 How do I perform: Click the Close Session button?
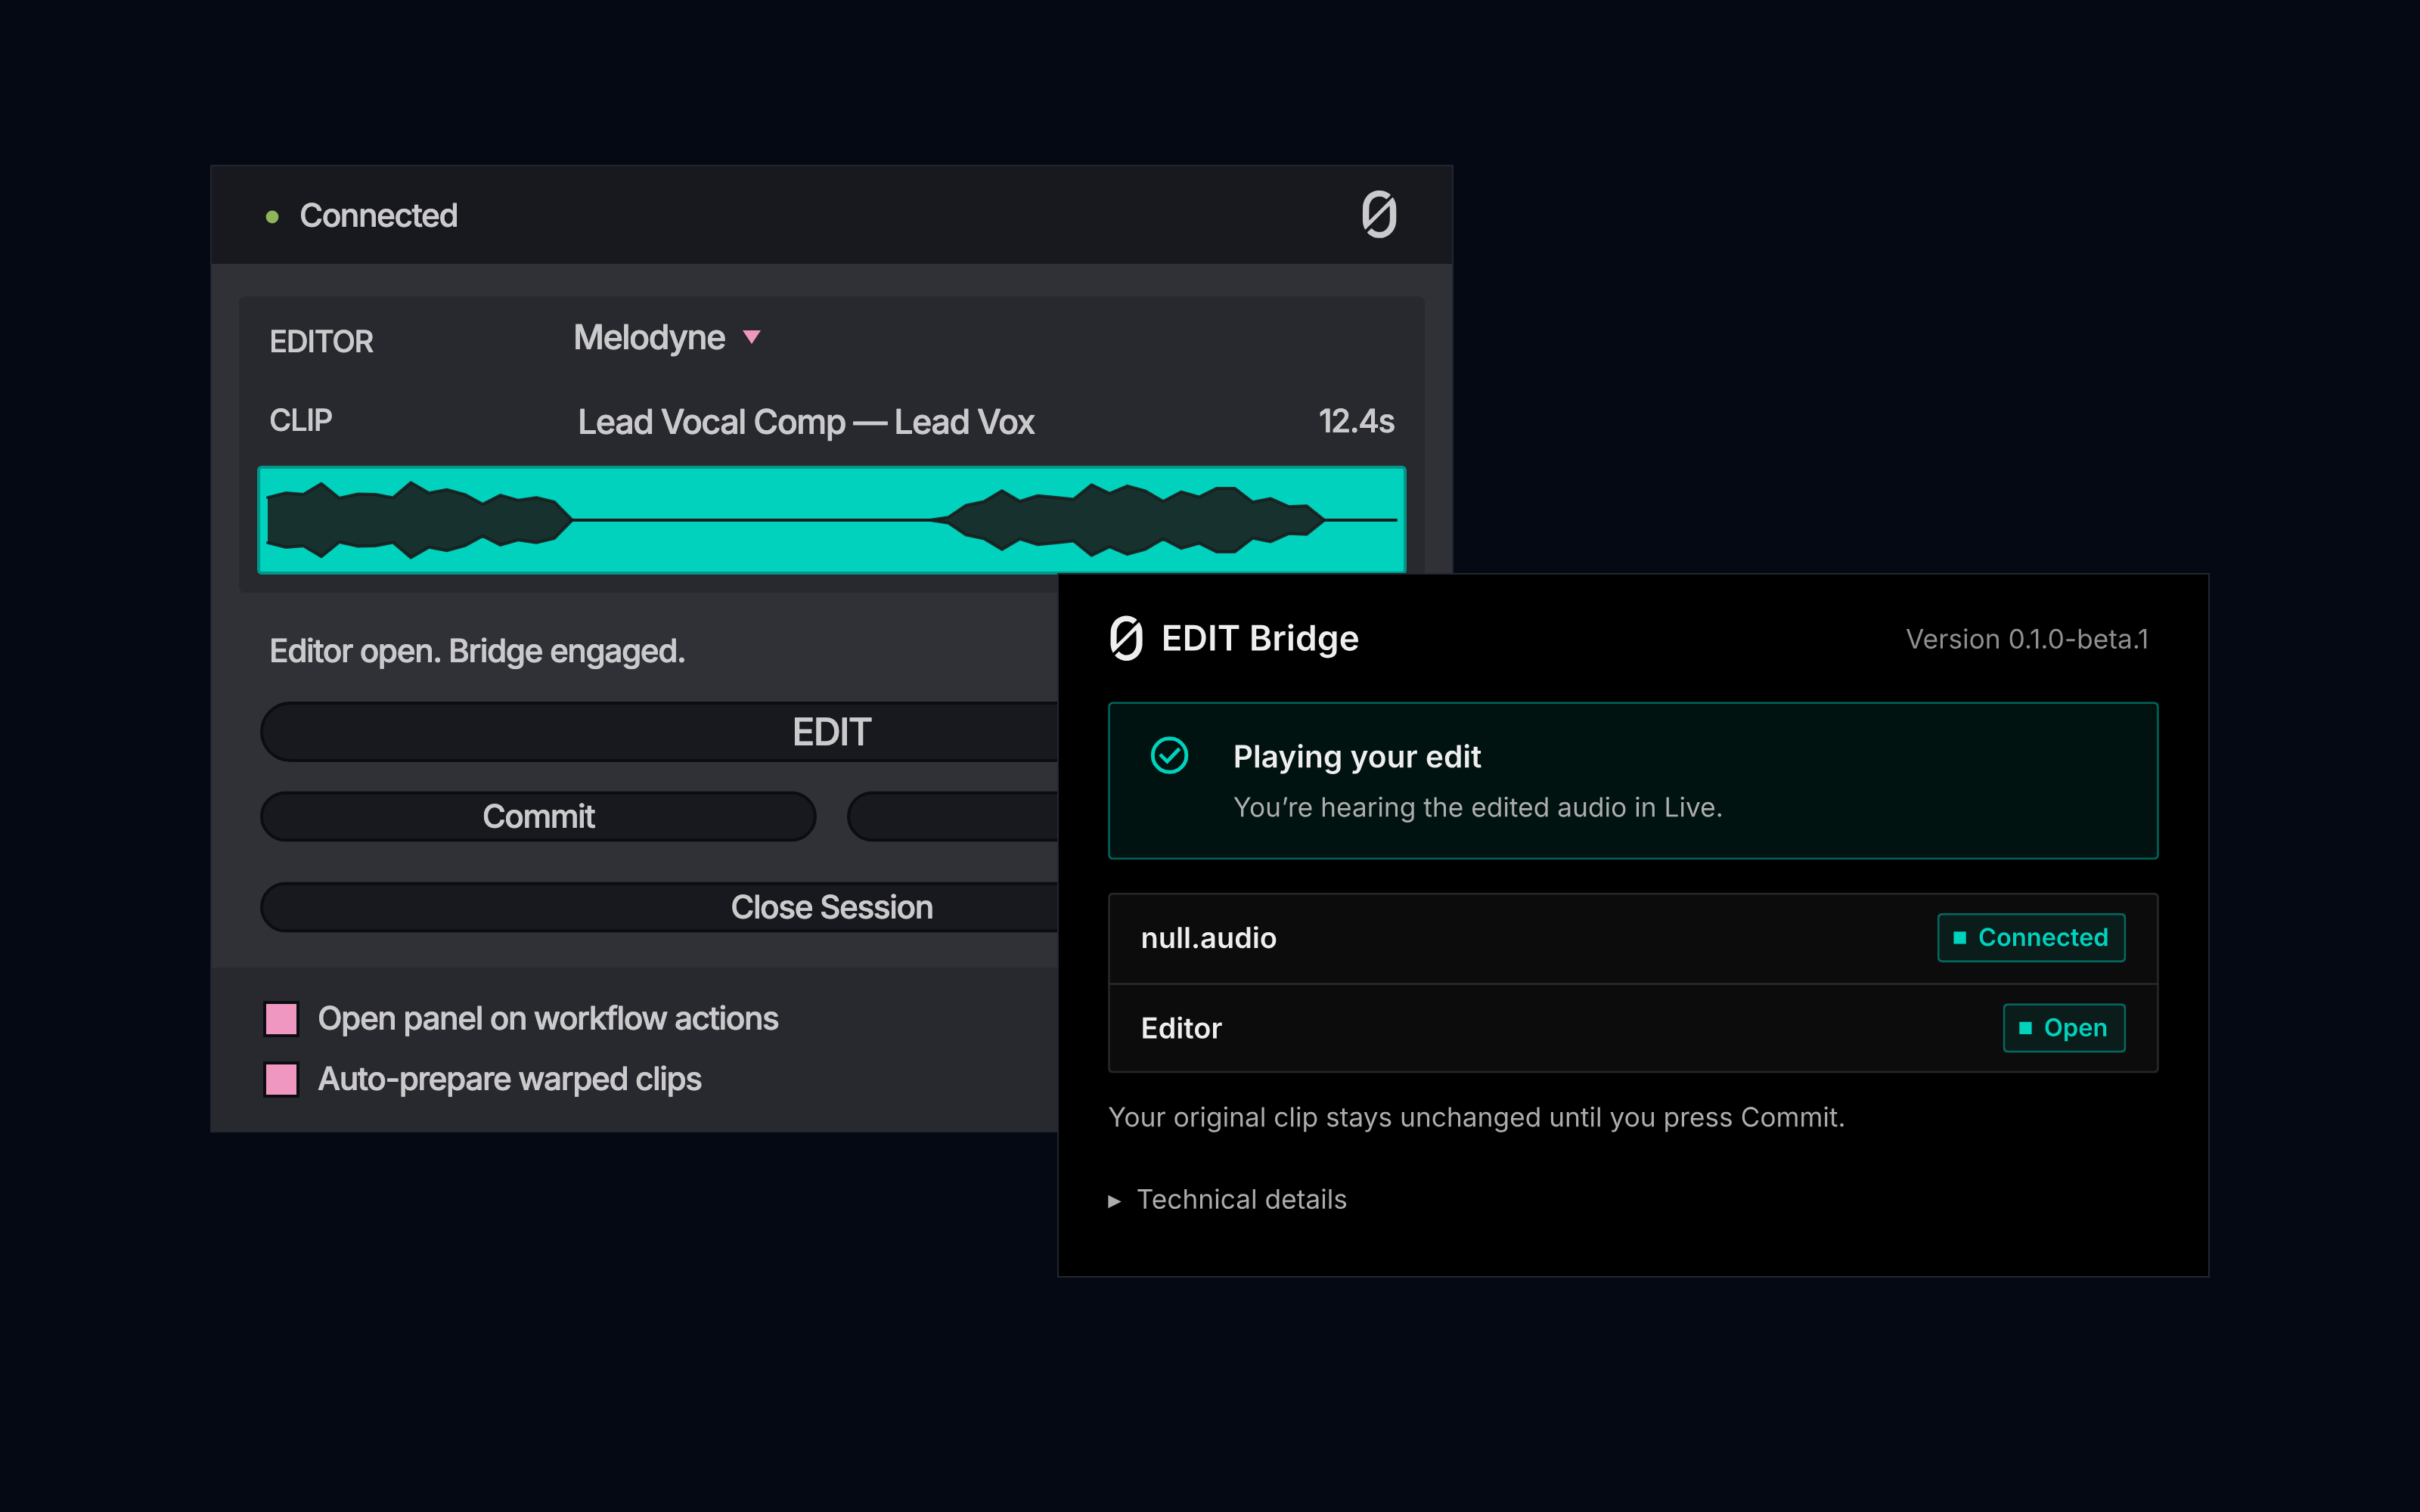[x=659, y=907]
